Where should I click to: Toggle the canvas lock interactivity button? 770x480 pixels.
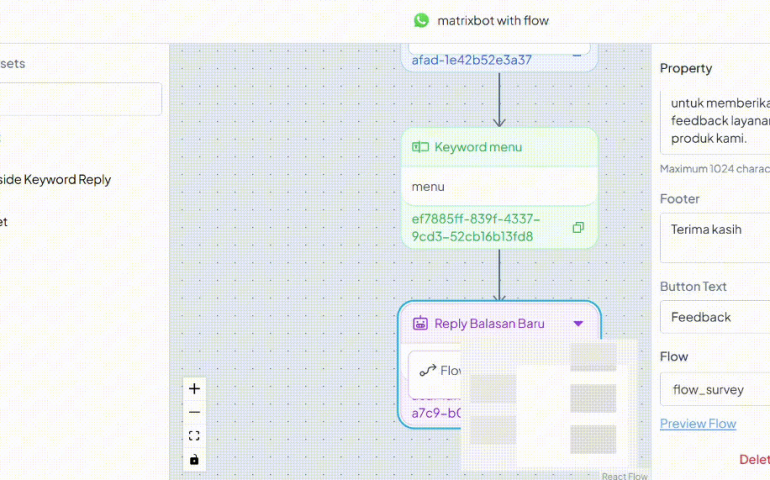pos(194,459)
